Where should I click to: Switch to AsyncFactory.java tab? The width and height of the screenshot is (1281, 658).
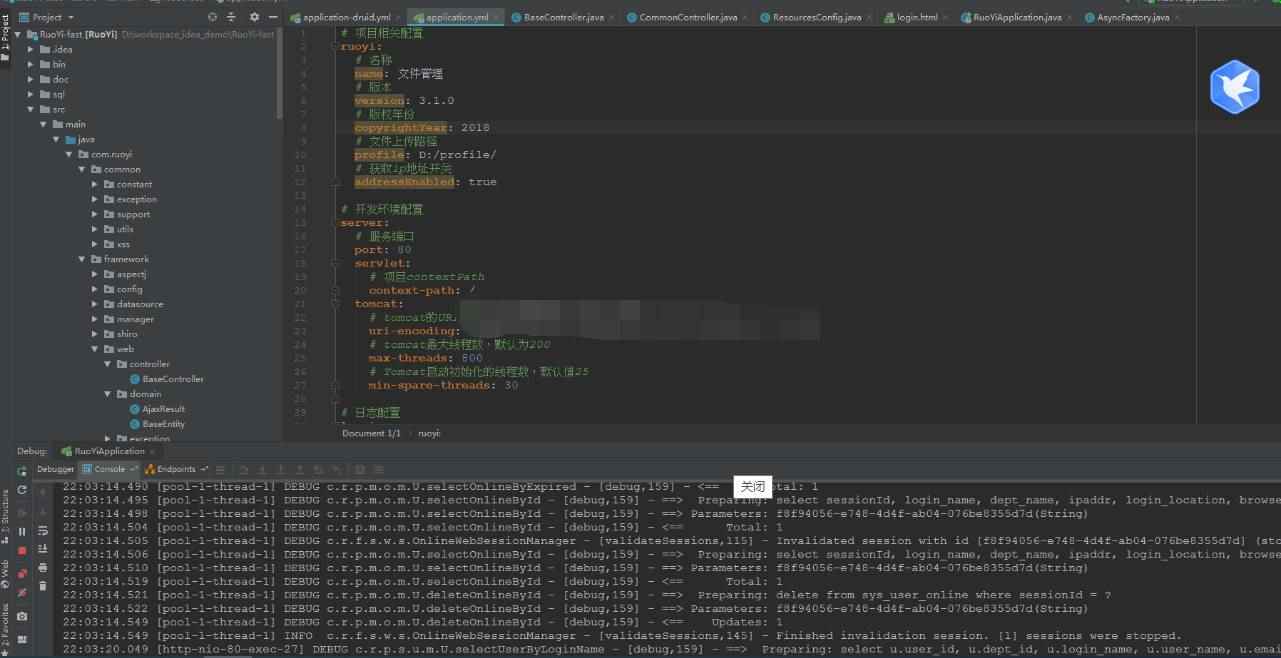point(1131,18)
